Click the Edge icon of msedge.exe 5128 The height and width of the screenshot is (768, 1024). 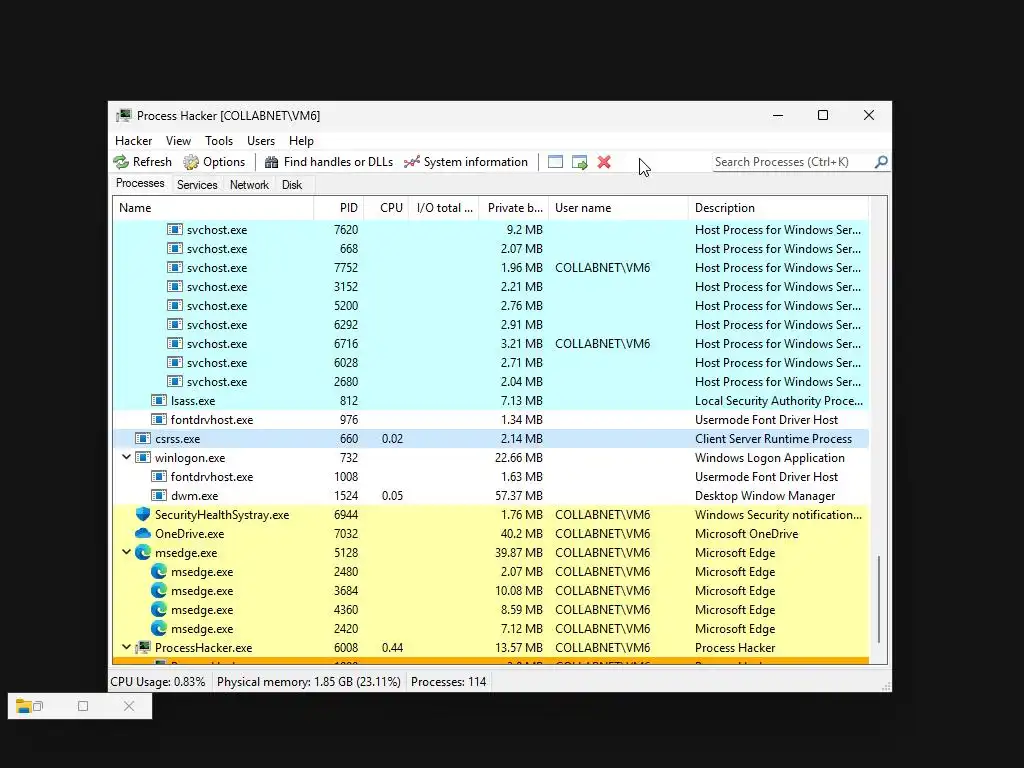pyautogui.click(x=142, y=552)
